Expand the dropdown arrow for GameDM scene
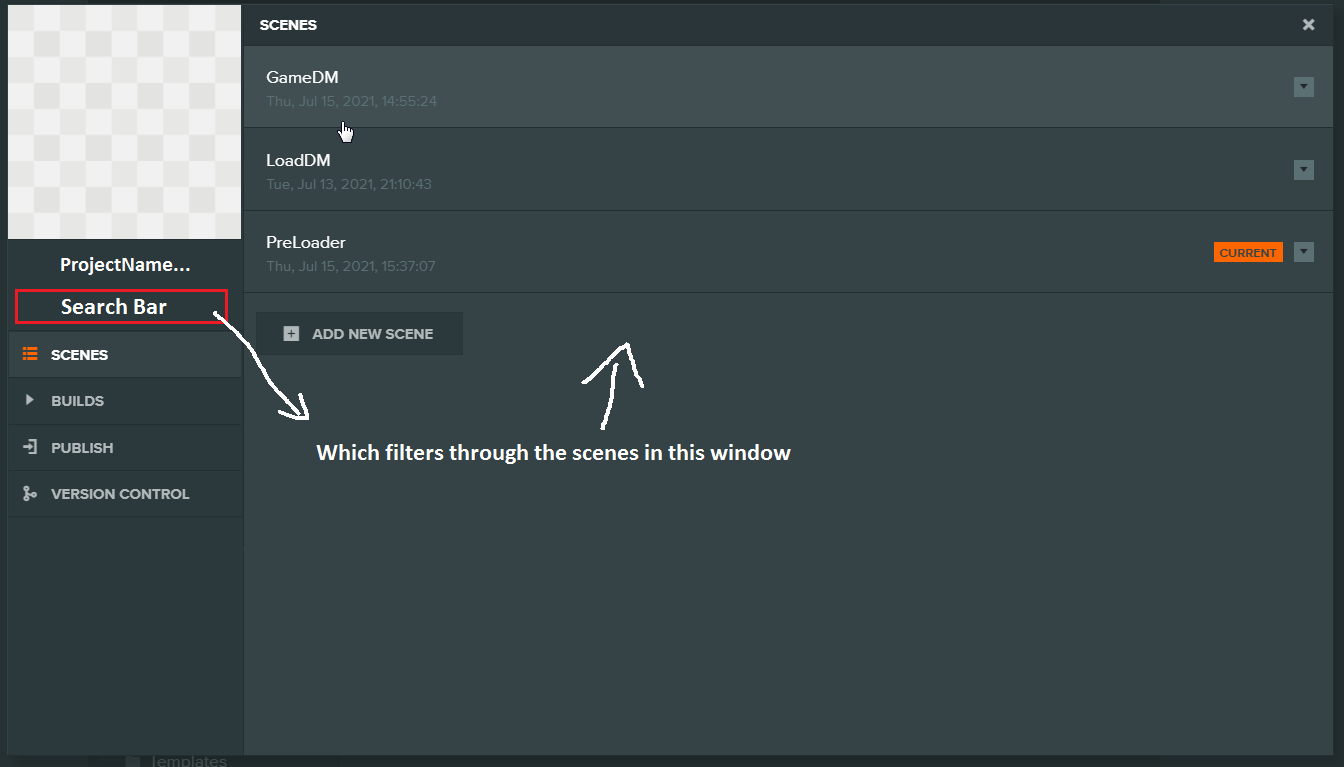Image resolution: width=1344 pixels, height=767 pixels. [x=1304, y=87]
